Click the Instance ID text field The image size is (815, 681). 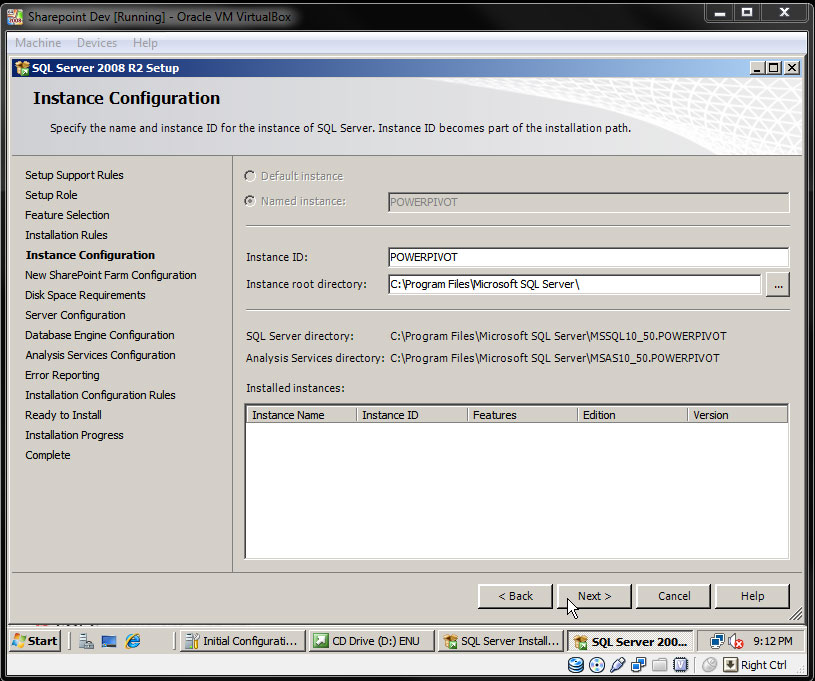tap(588, 257)
